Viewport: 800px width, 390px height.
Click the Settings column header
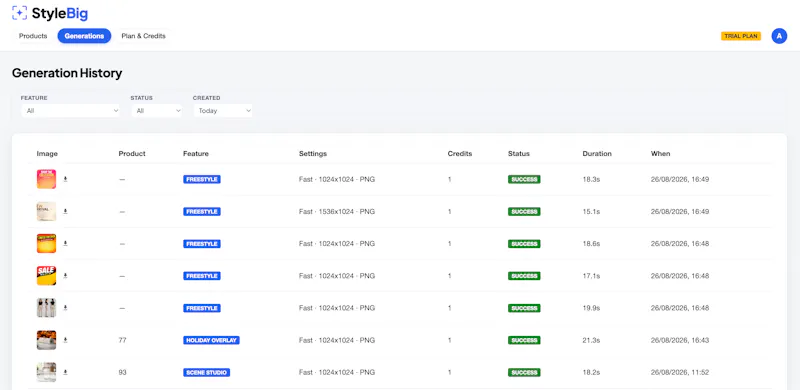[313, 154]
